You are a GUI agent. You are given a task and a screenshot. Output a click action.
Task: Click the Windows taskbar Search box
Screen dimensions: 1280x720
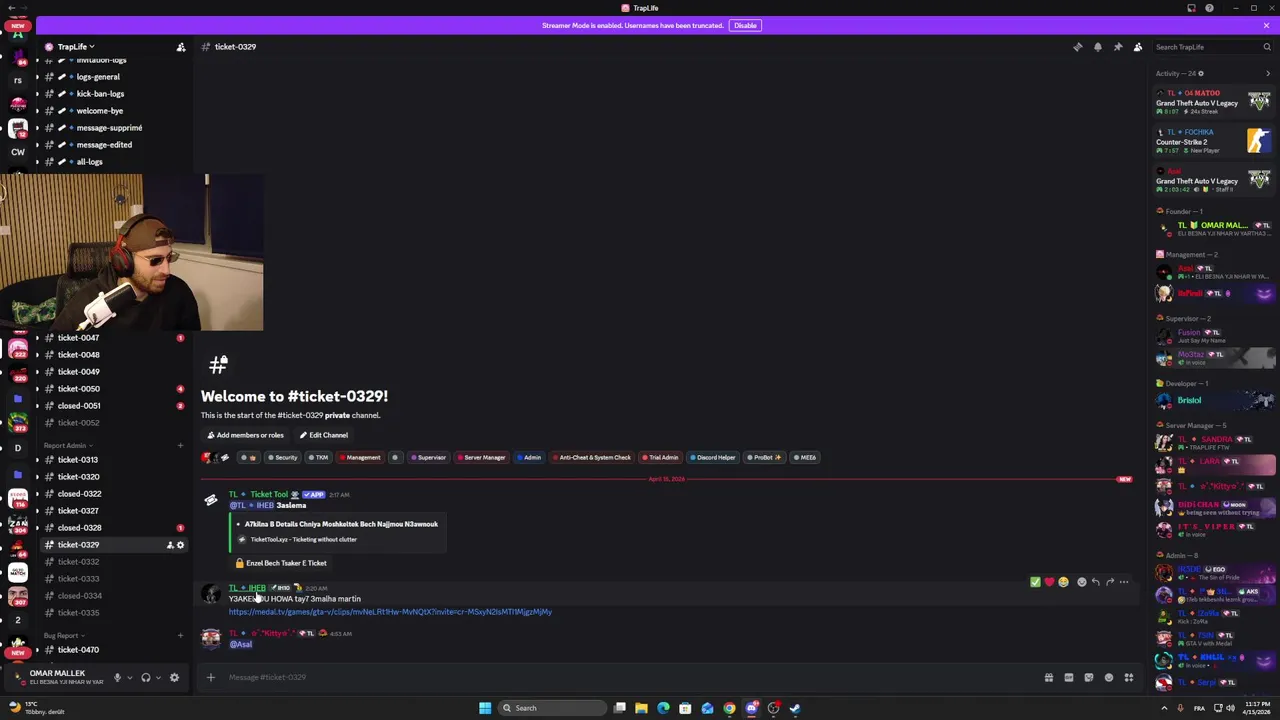[x=553, y=708]
